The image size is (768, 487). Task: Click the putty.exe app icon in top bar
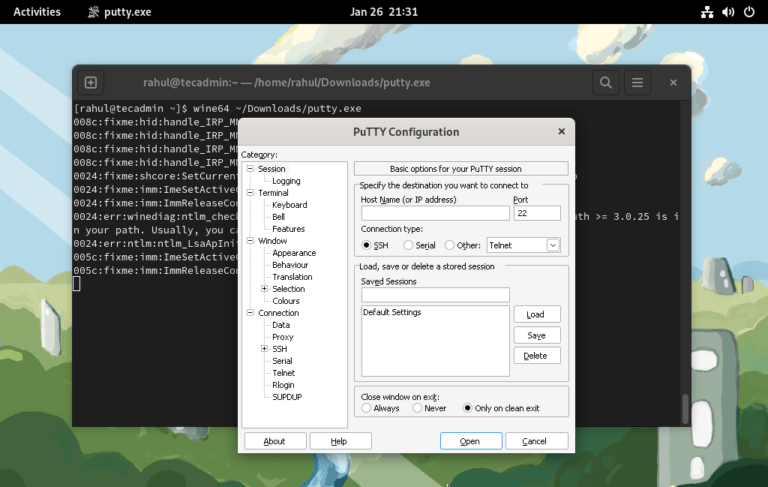tap(94, 12)
